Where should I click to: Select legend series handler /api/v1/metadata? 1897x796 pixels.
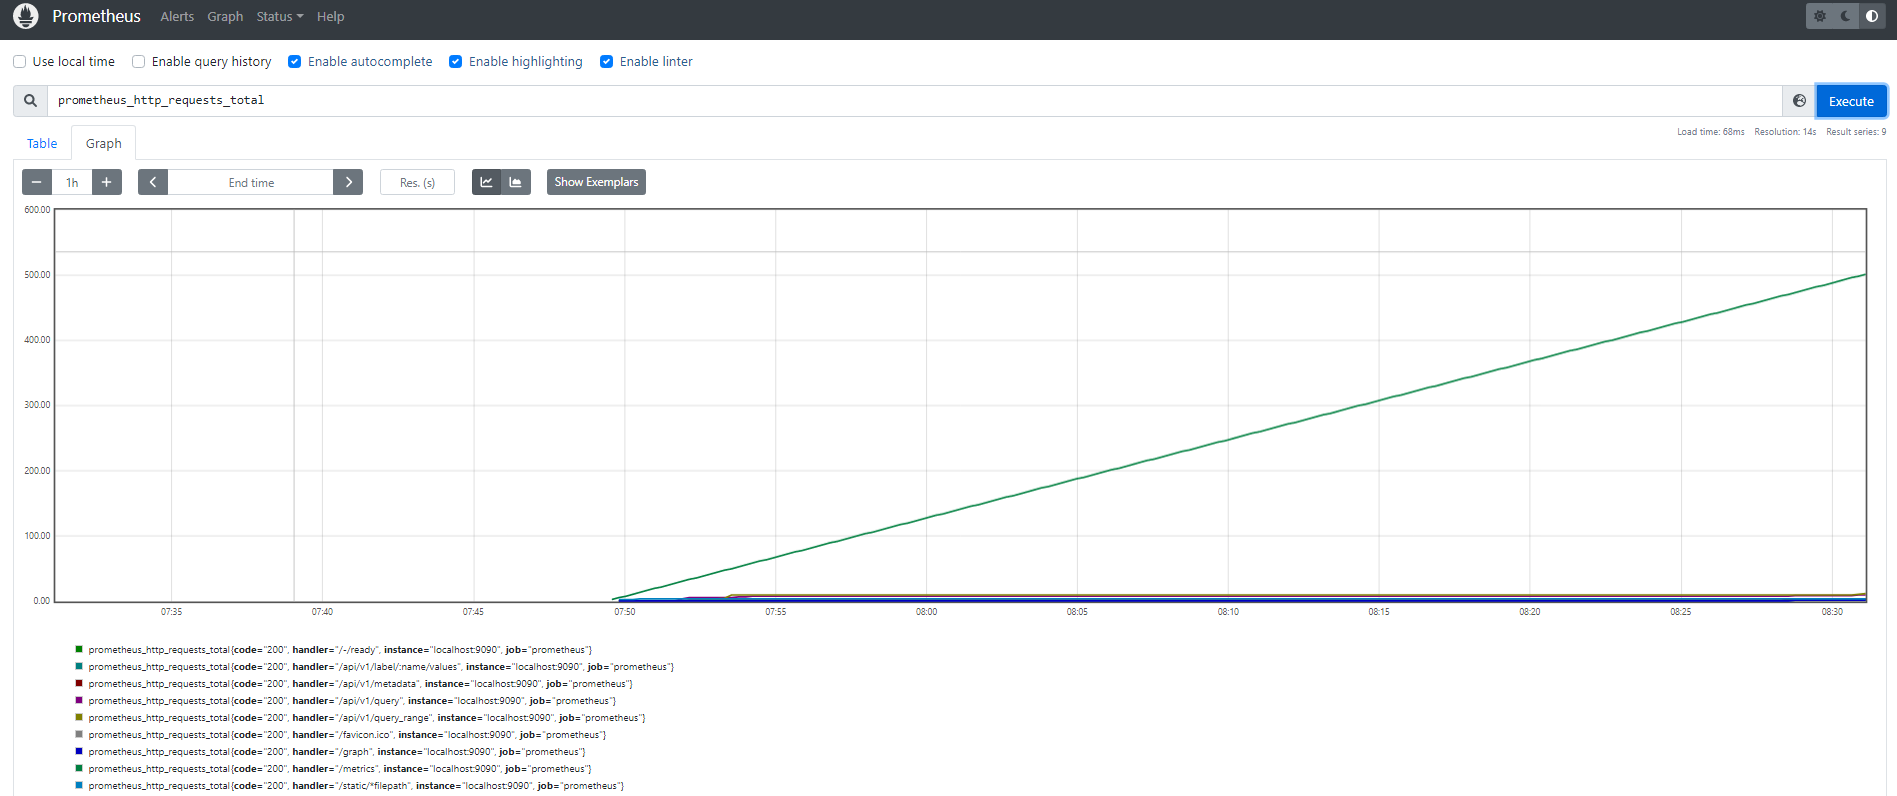click(360, 684)
